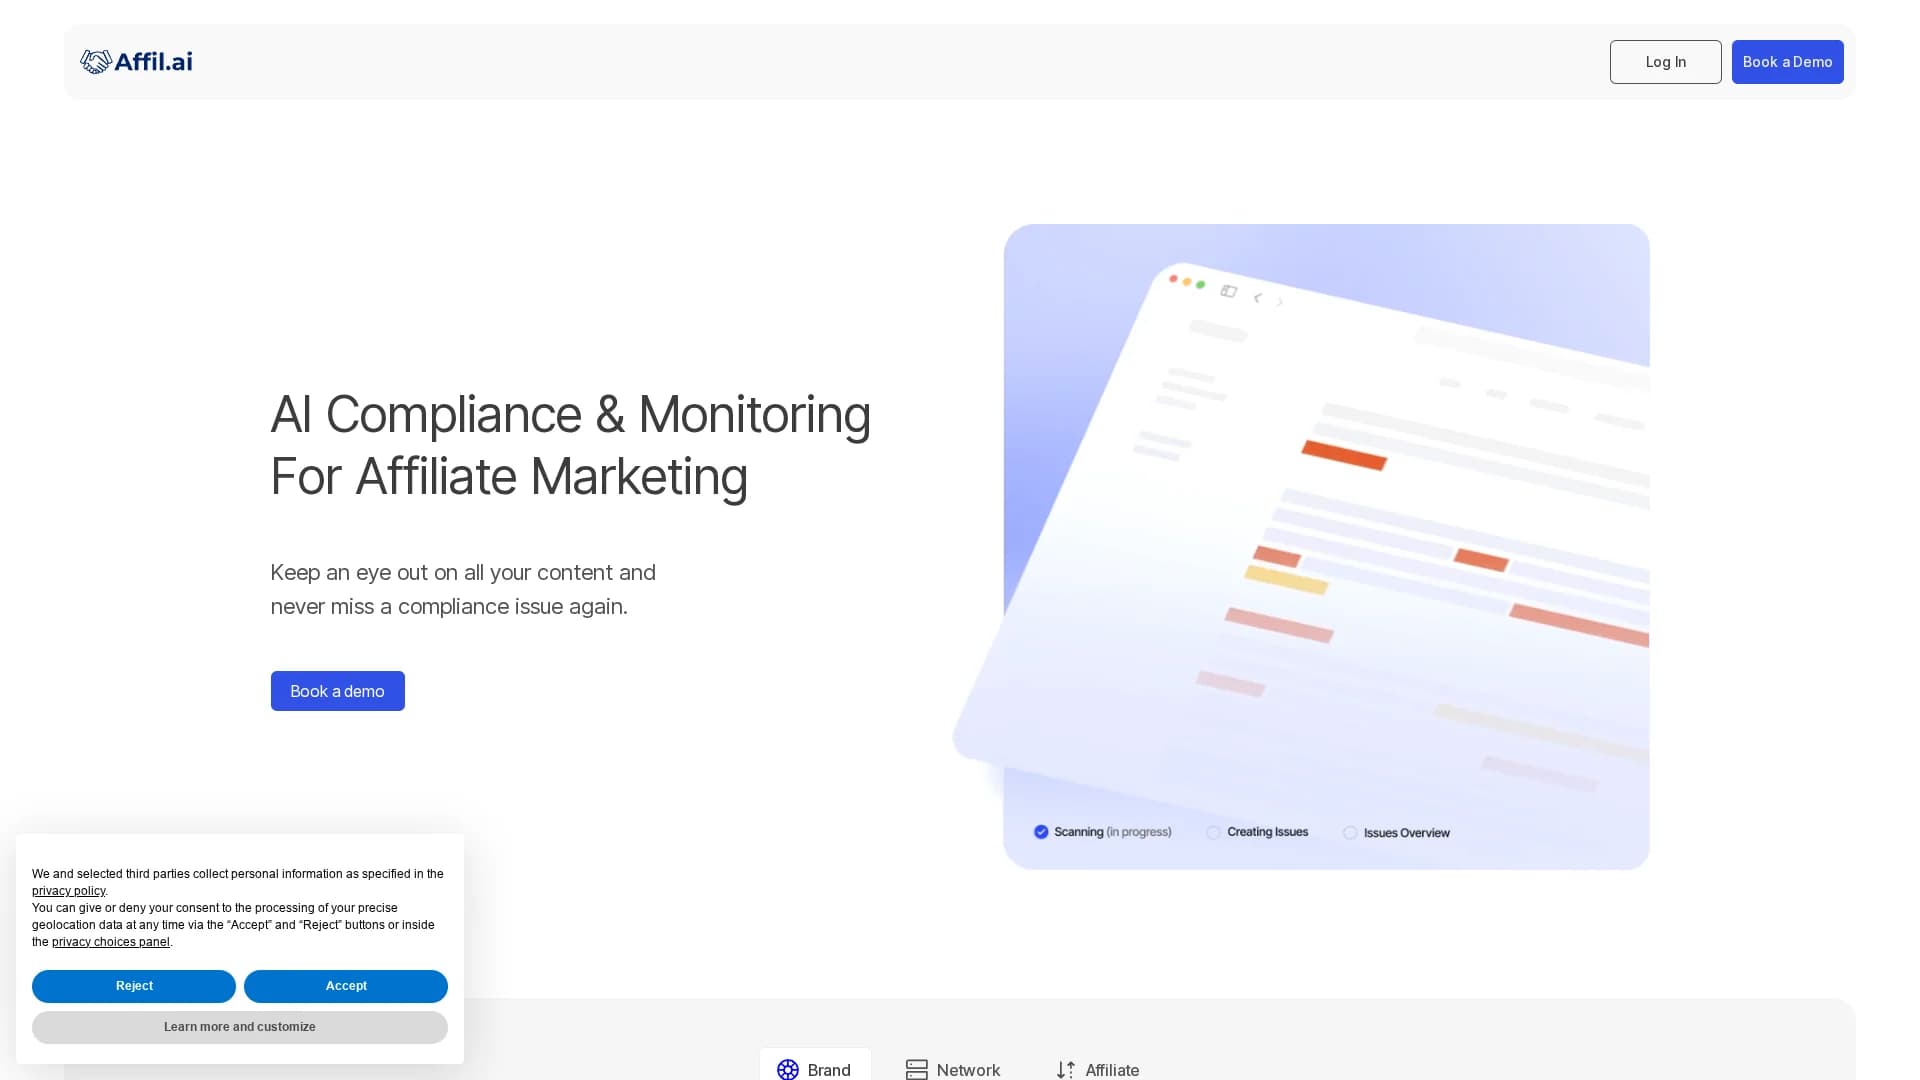This screenshot has height=1080, width=1920.
Task: Click the Network tab server icon
Action: [x=916, y=1069]
